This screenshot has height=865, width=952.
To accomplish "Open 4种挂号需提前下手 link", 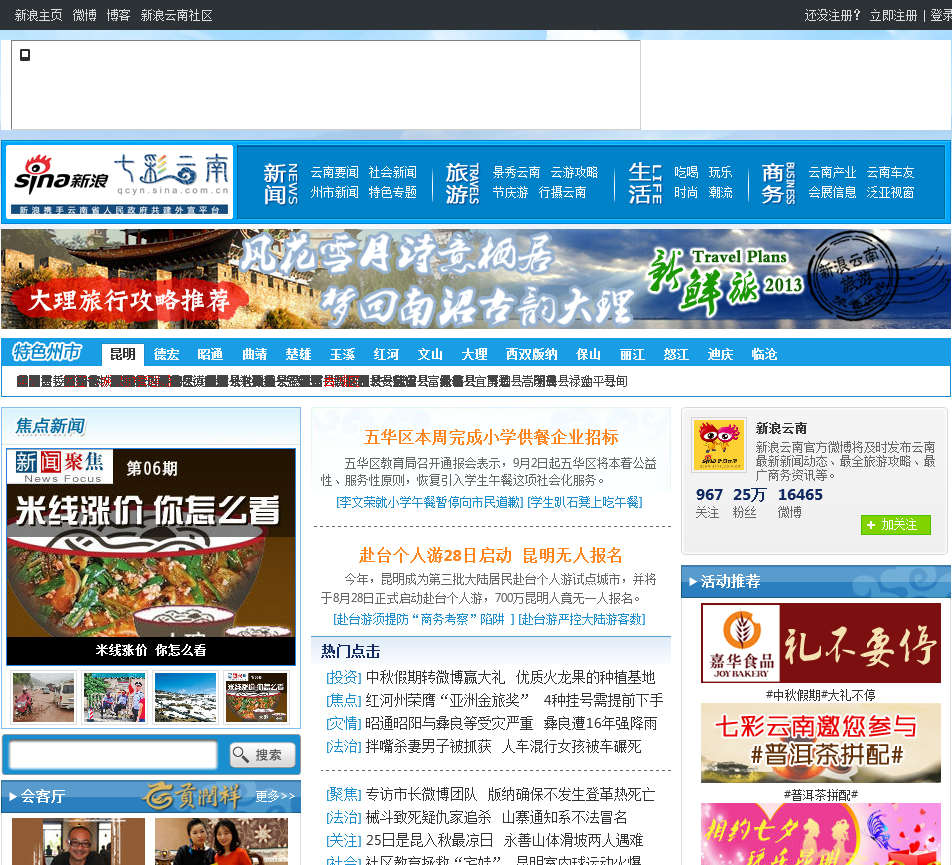I will pos(604,700).
